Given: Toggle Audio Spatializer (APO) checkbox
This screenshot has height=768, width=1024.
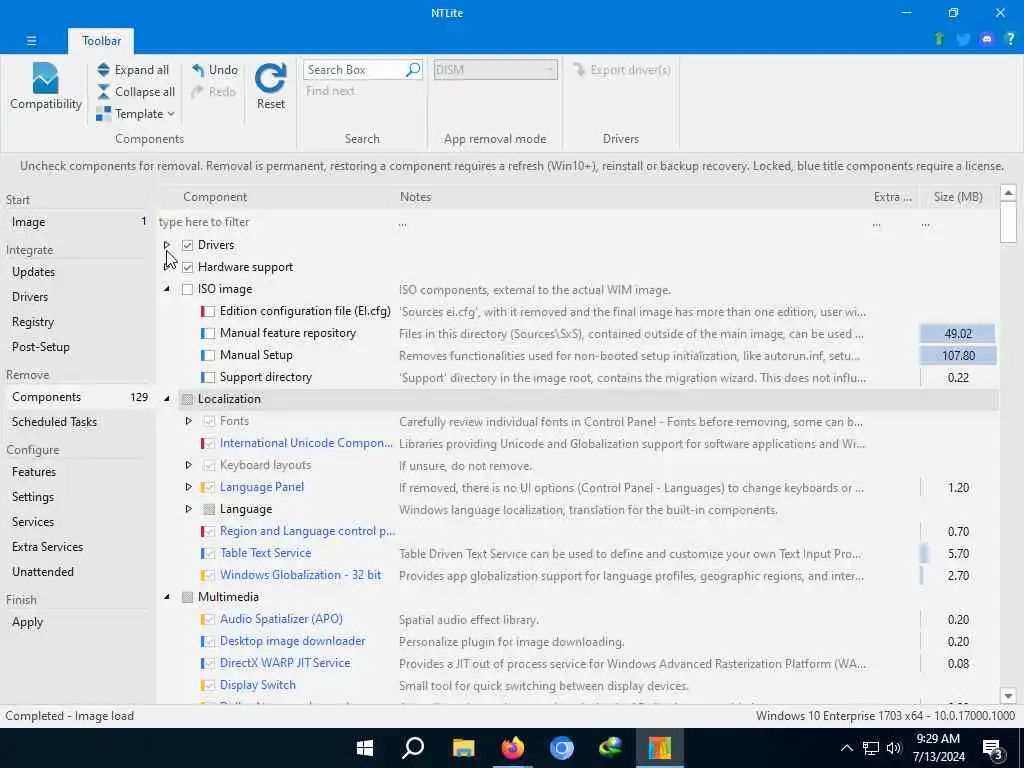Looking at the screenshot, I should pos(209,619).
